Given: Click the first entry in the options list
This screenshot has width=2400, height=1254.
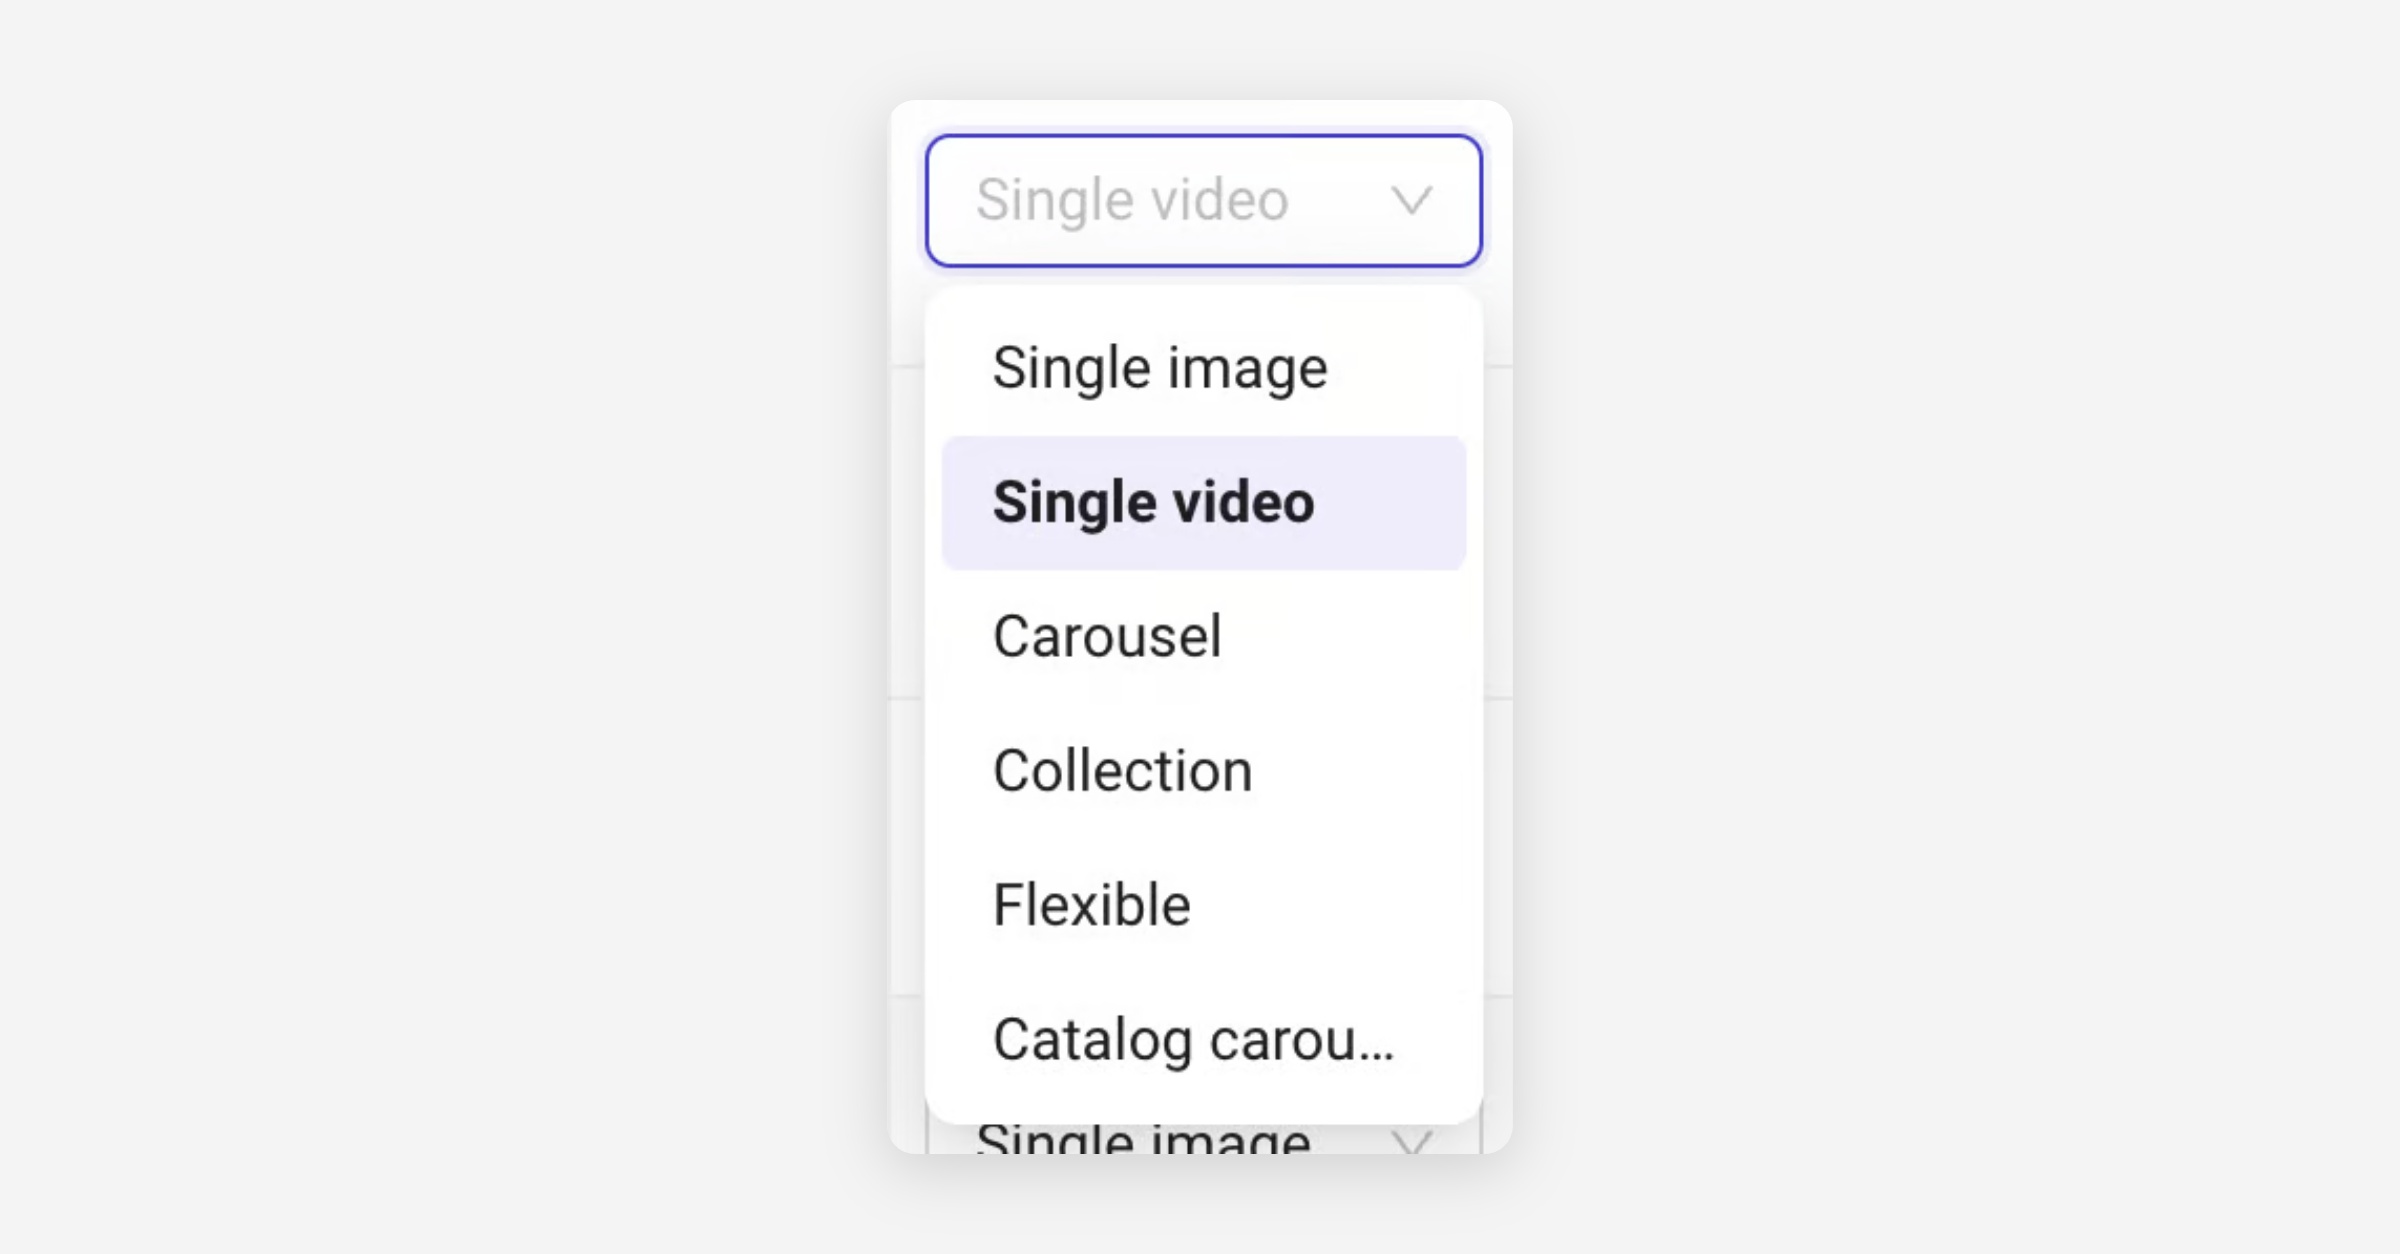Looking at the screenshot, I should tap(1160, 368).
